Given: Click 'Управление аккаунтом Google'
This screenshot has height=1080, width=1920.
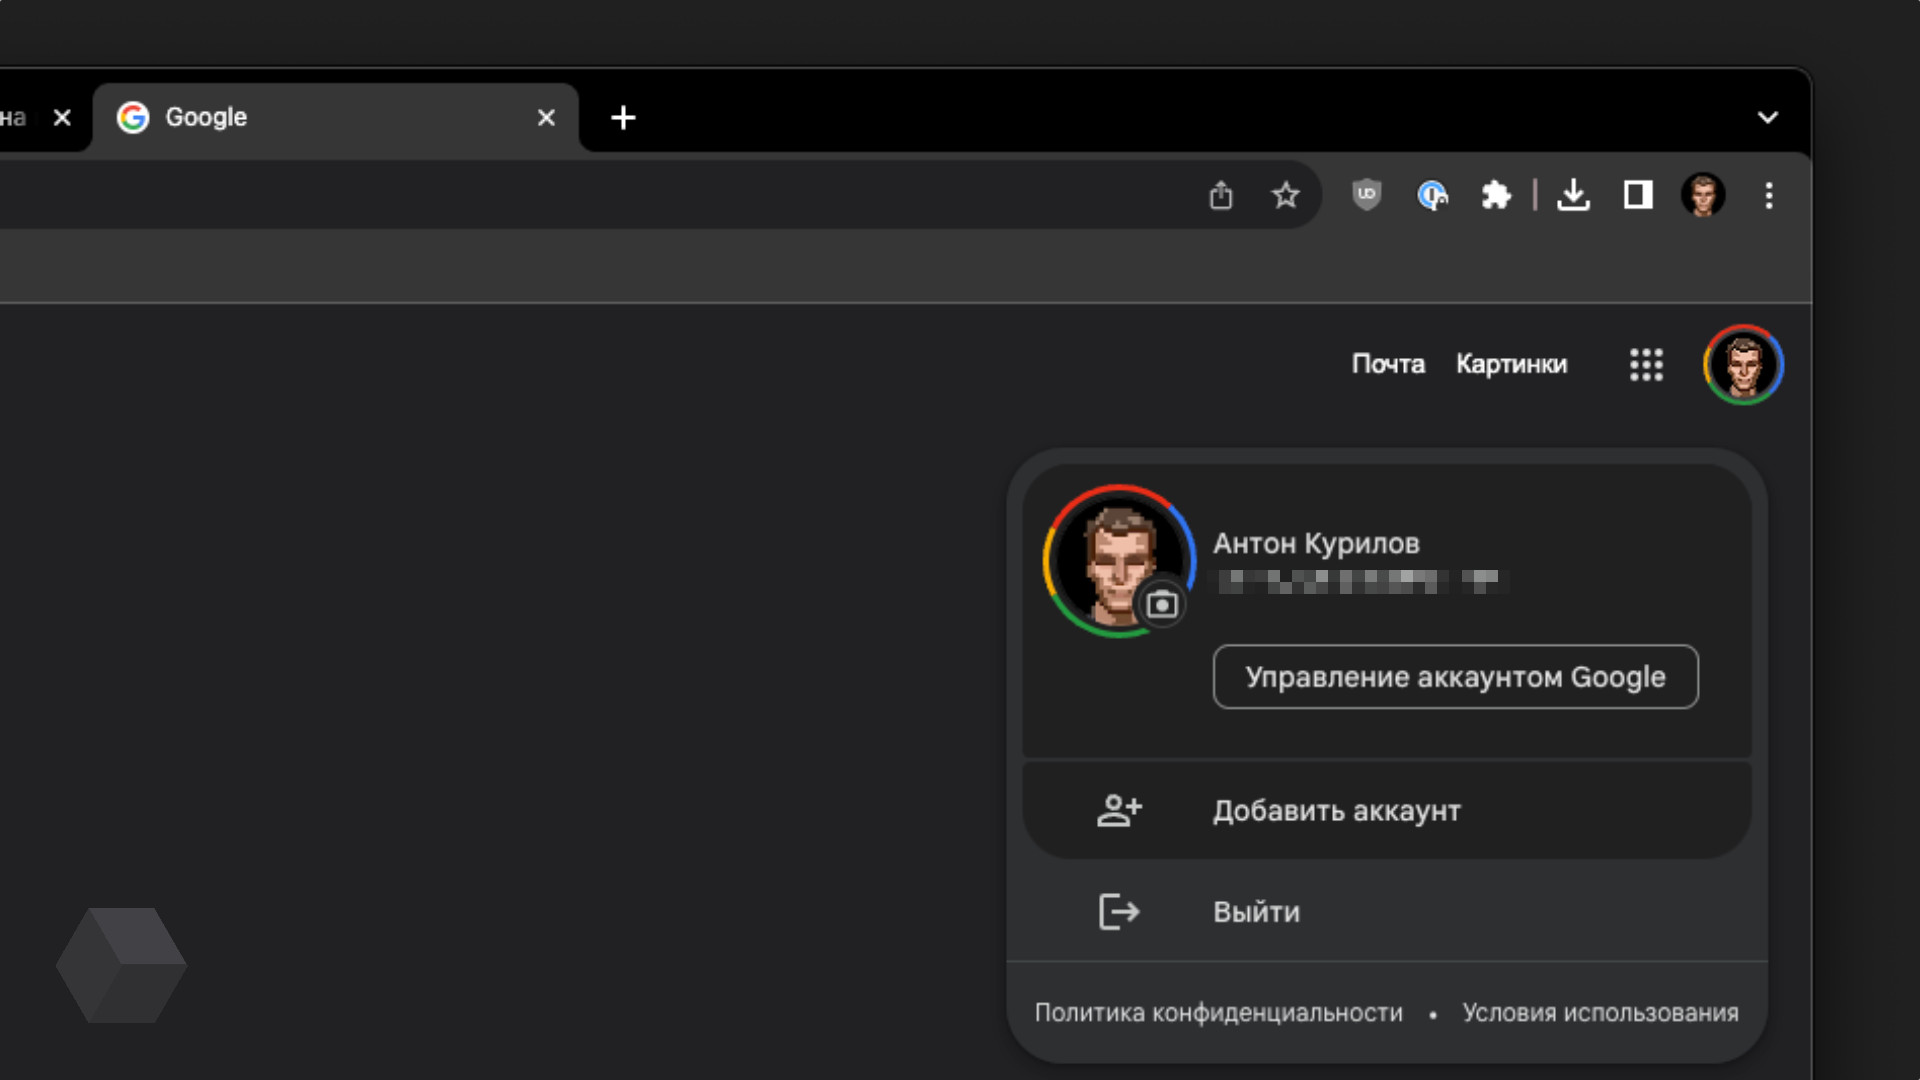Looking at the screenshot, I should point(1454,677).
